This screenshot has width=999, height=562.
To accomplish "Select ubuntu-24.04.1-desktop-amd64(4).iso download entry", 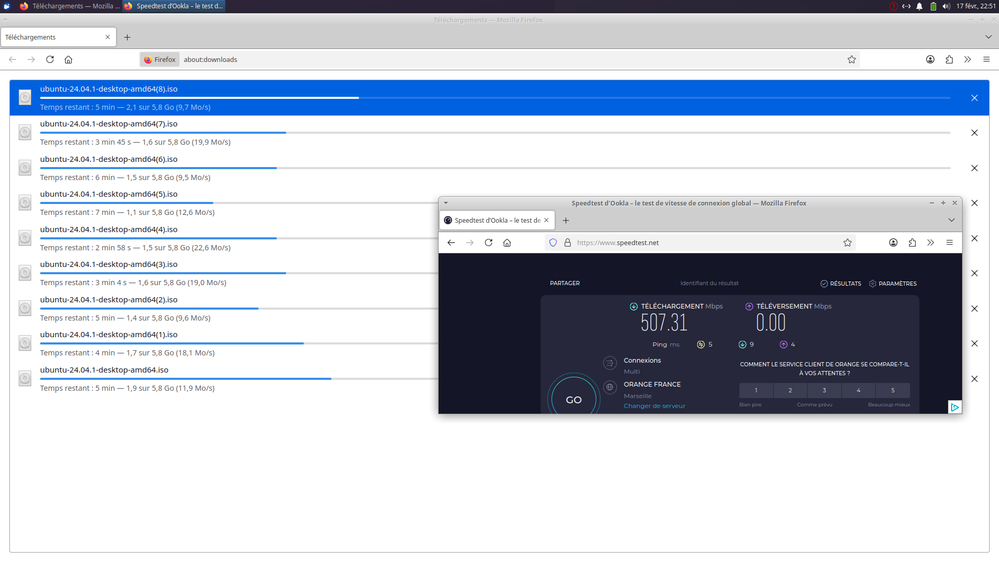I will (x=224, y=238).
